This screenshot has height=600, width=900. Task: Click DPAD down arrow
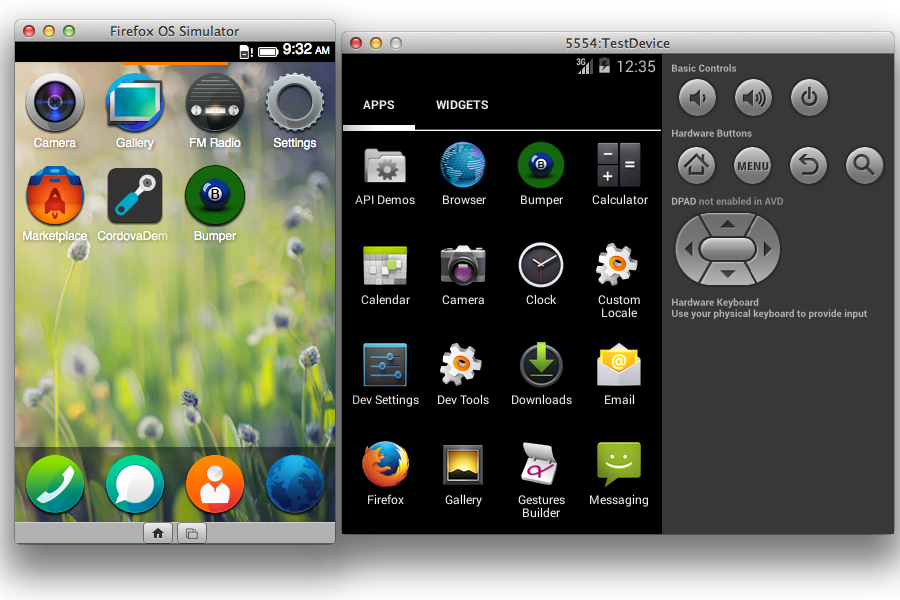click(x=728, y=274)
